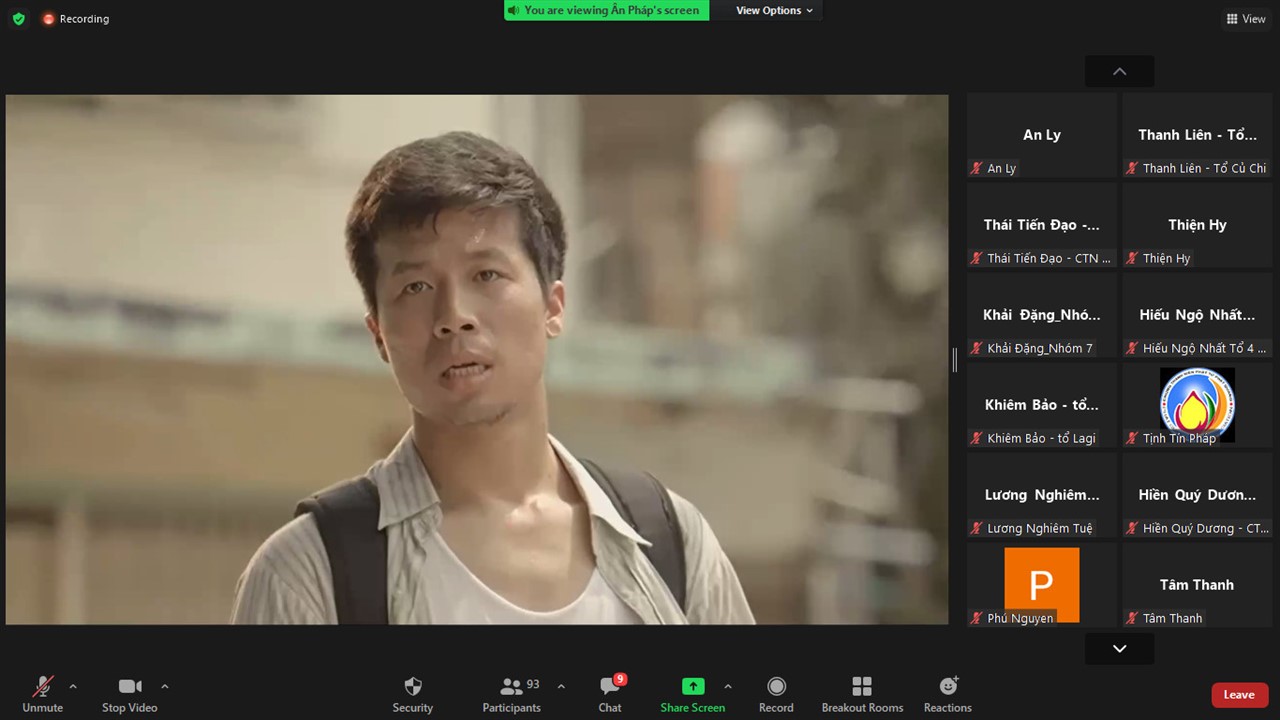Click the muted mic icon beside Hiếu Ngộ Nhất
Viewport: 1280px width, 720px height.
(1132, 349)
